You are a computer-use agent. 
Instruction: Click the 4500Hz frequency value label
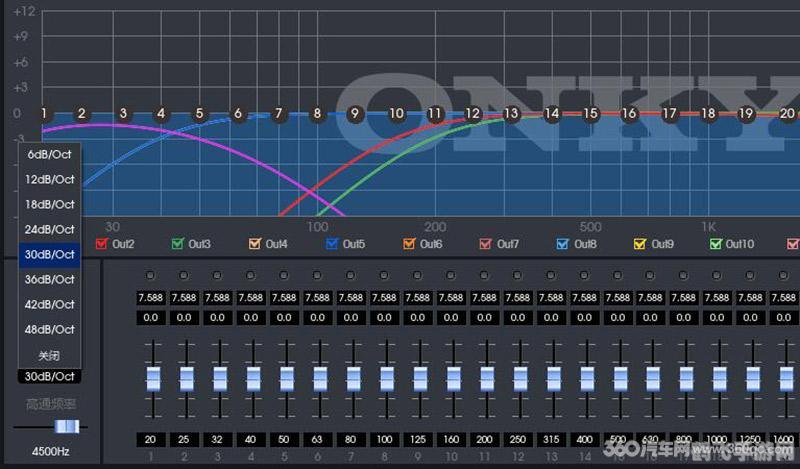tap(50, 449)
